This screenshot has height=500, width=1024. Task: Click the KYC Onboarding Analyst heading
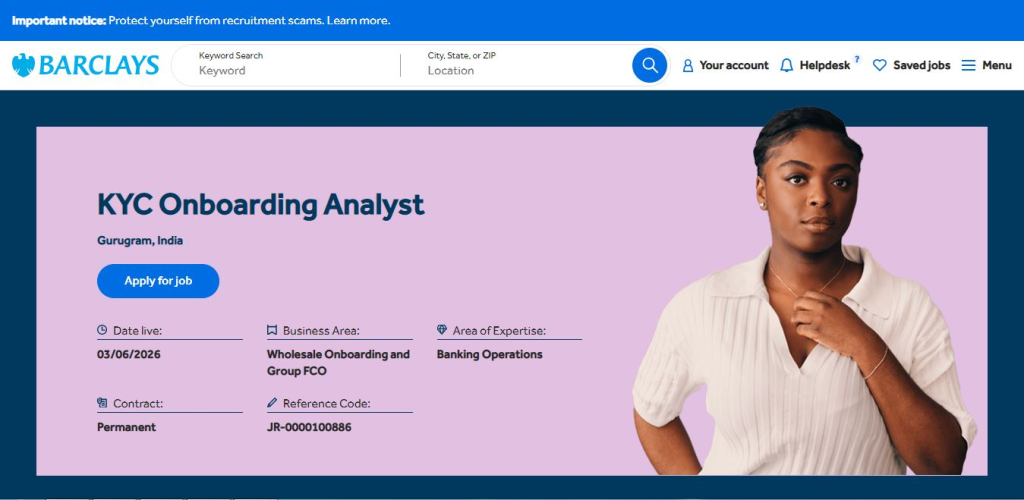[x=261, y=205]
